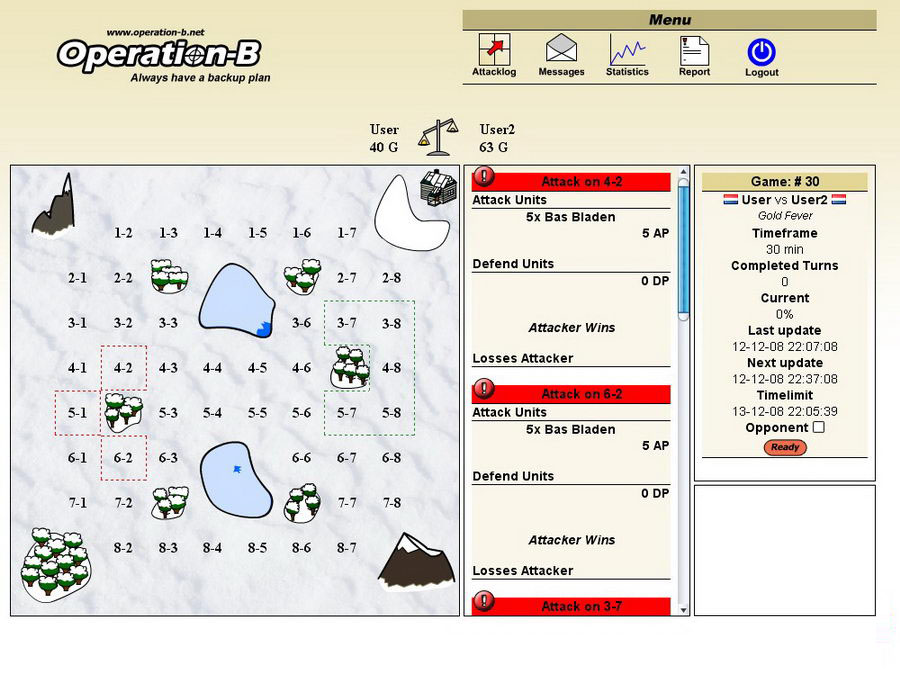Open the Messages envelope icon

pos(561,48)
